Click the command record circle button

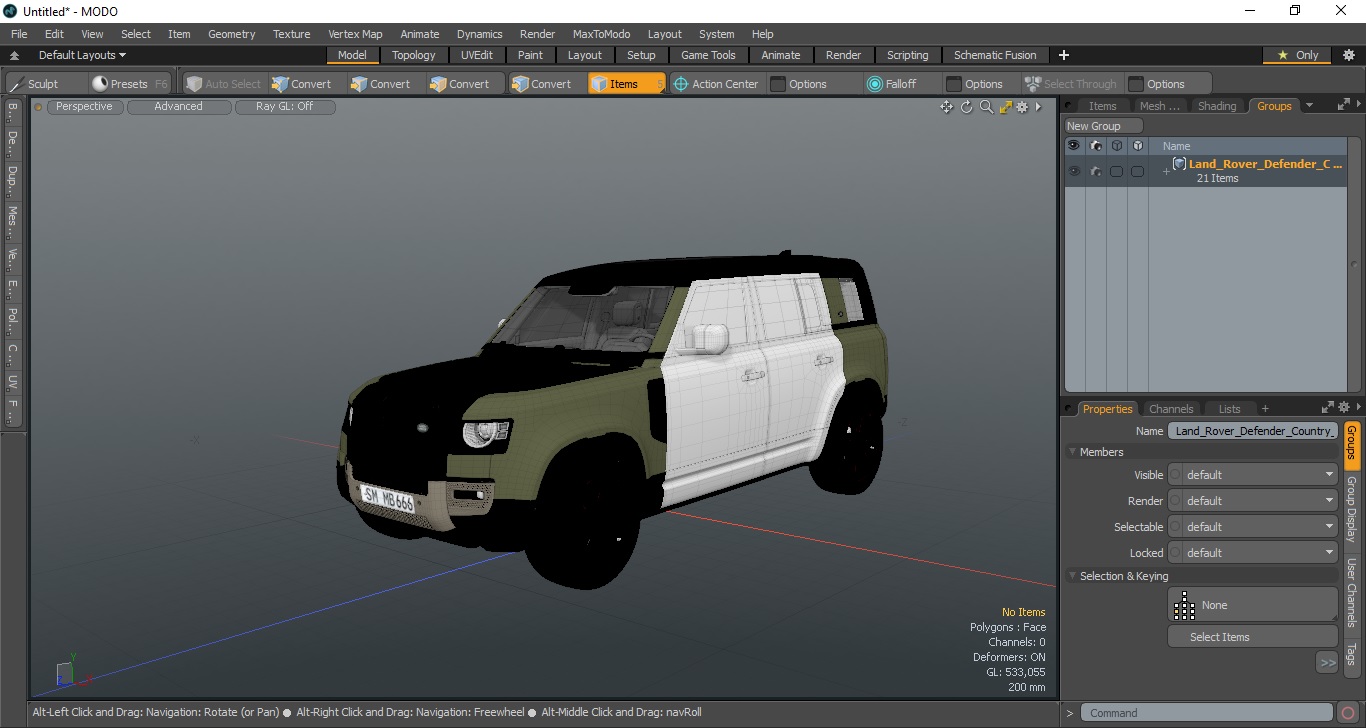(x=1348, y=713)
